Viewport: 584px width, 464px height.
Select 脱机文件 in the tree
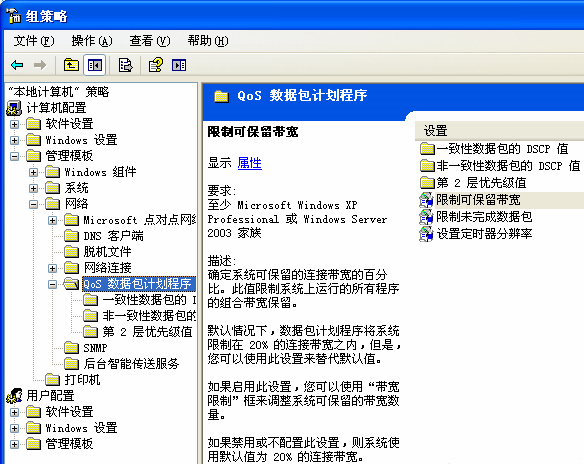[x=107, y=252]
